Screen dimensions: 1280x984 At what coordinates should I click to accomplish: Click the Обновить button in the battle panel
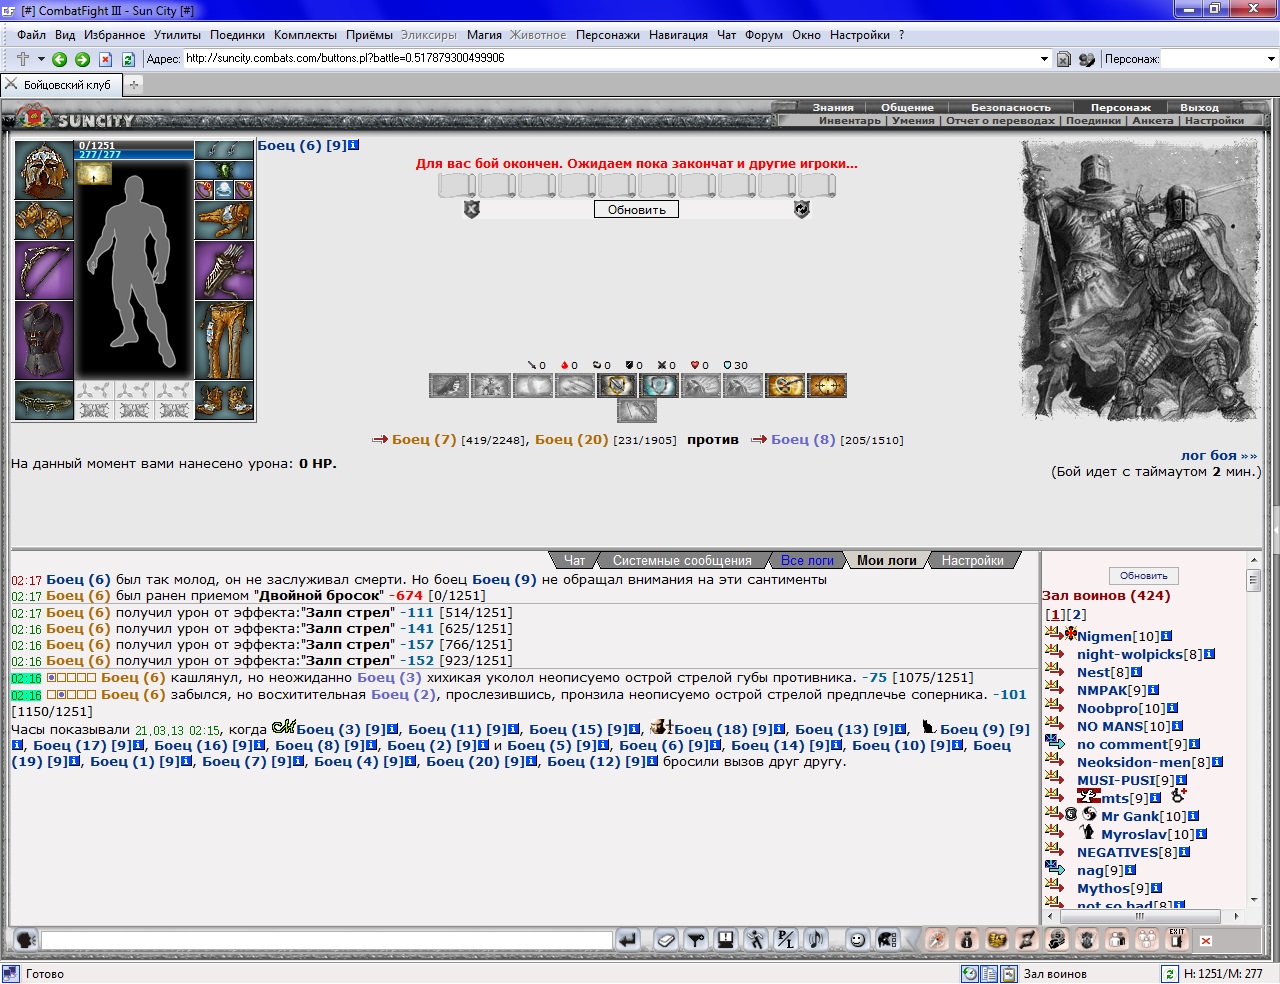coord(637,210)
